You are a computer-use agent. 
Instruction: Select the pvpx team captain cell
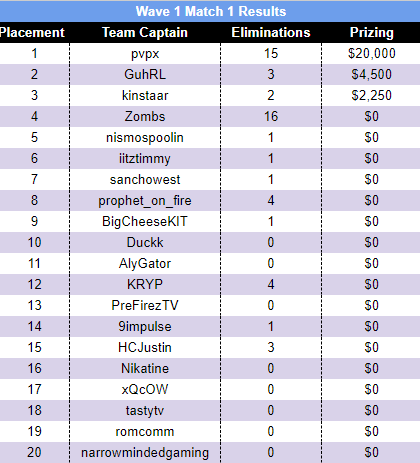pos(145,54)
